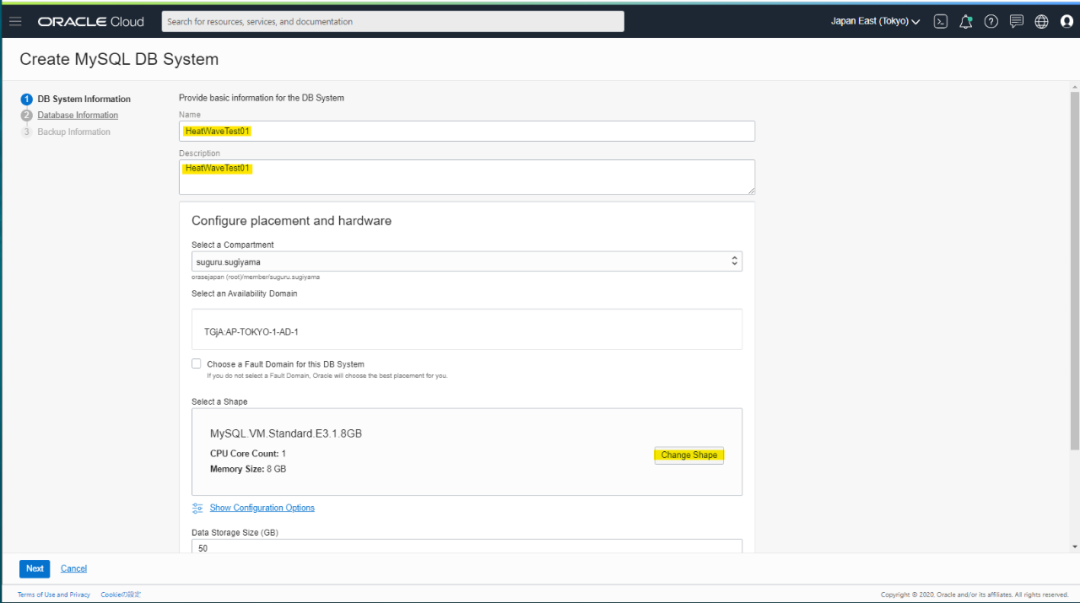This screenshot has height=603, width=1080.
Task: Click the page's vertical scrollbar
Action: 1074,270
